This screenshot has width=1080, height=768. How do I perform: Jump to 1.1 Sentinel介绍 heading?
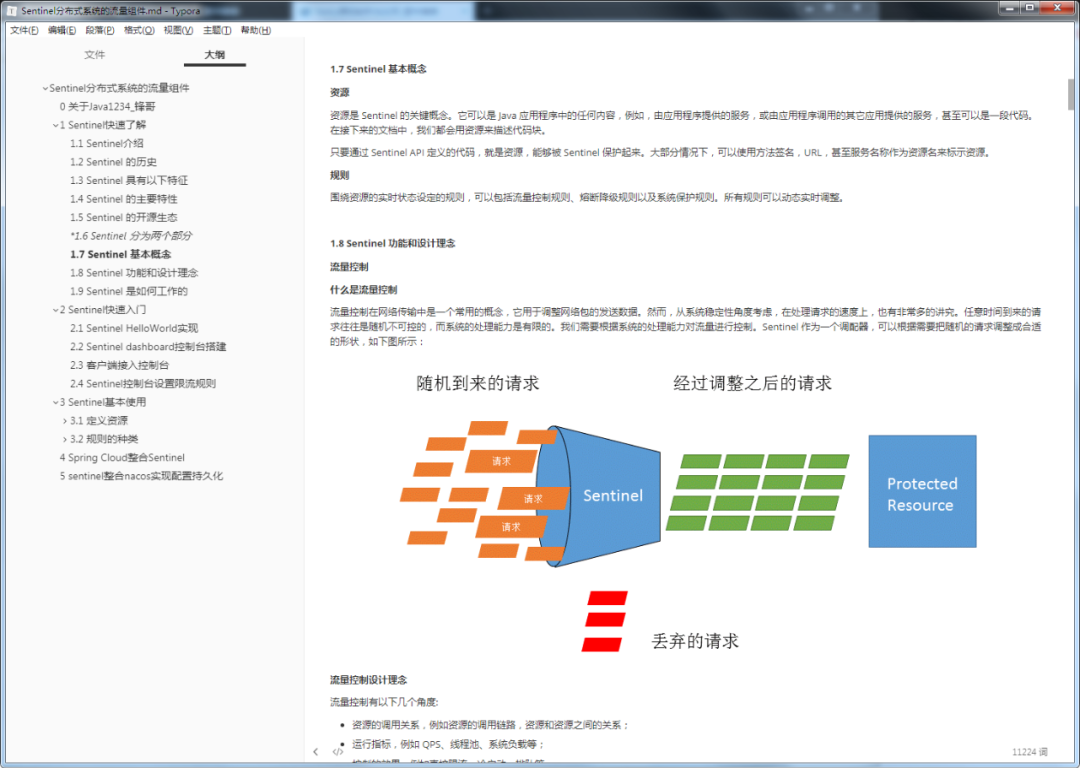coord(107,143)
